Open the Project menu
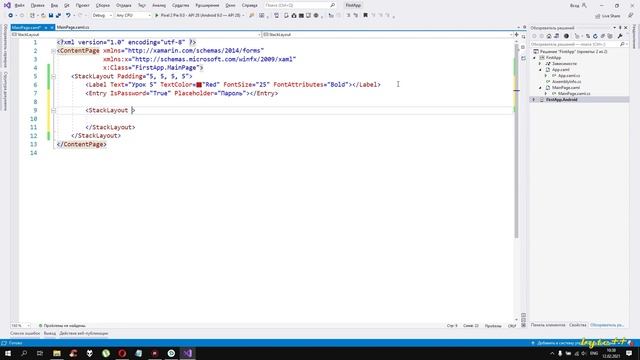 pos(82,5)
